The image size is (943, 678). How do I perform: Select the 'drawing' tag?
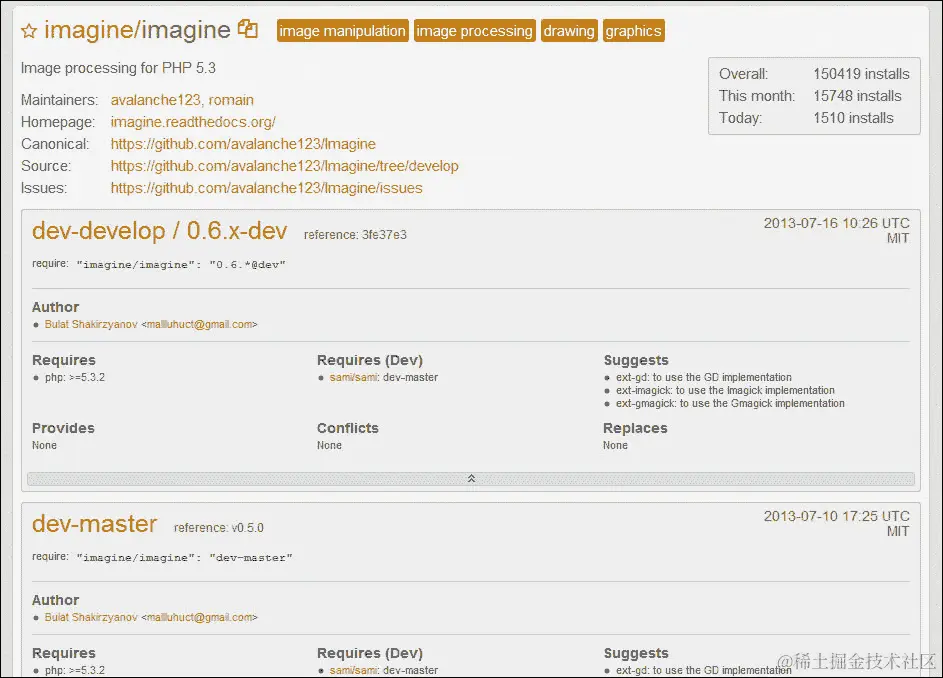[569, 31]
